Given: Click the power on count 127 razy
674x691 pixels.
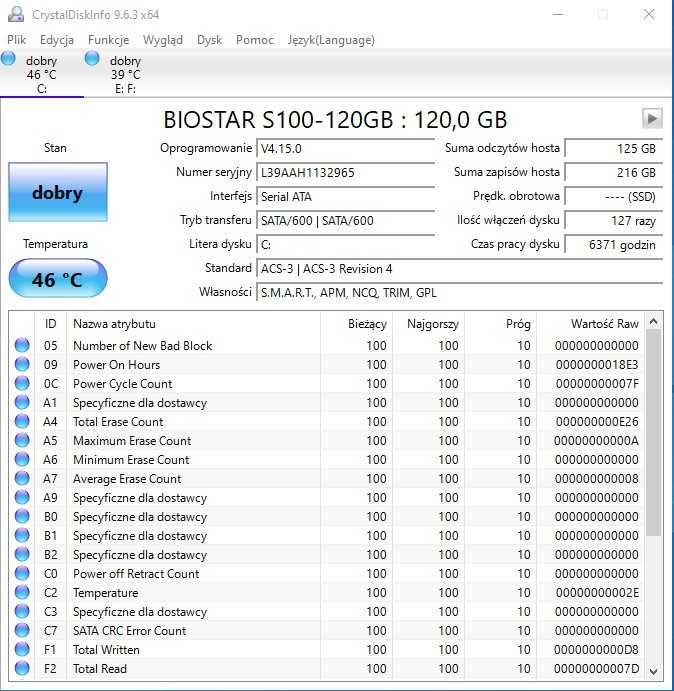Looking at the screenshot, I should (614, 220).
